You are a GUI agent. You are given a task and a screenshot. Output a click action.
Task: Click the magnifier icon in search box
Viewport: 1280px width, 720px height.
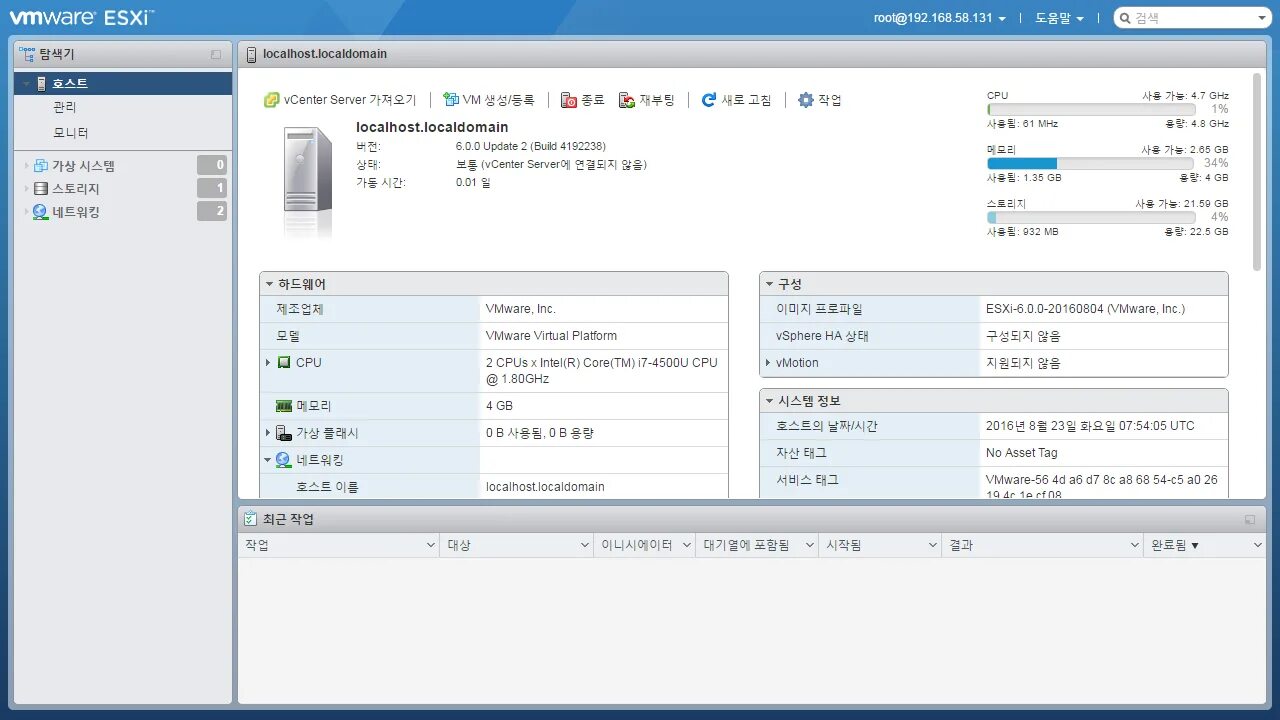[1125, 18]
